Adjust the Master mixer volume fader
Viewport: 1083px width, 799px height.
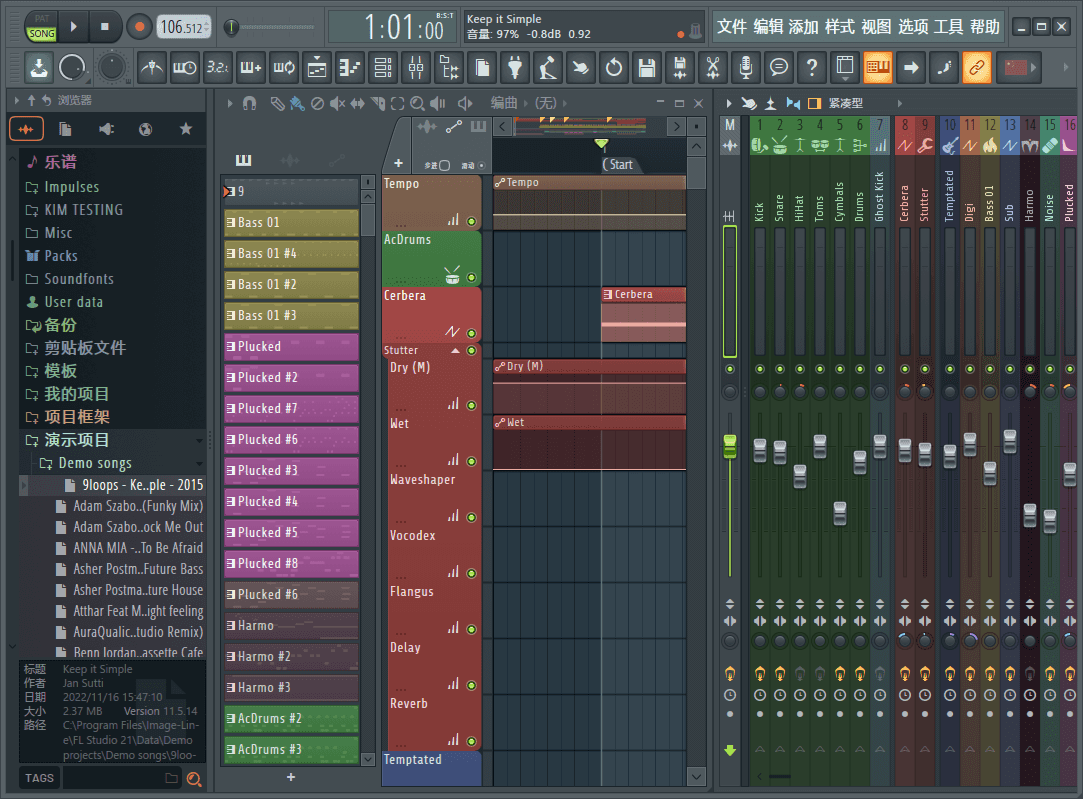[x=730, y=447]
